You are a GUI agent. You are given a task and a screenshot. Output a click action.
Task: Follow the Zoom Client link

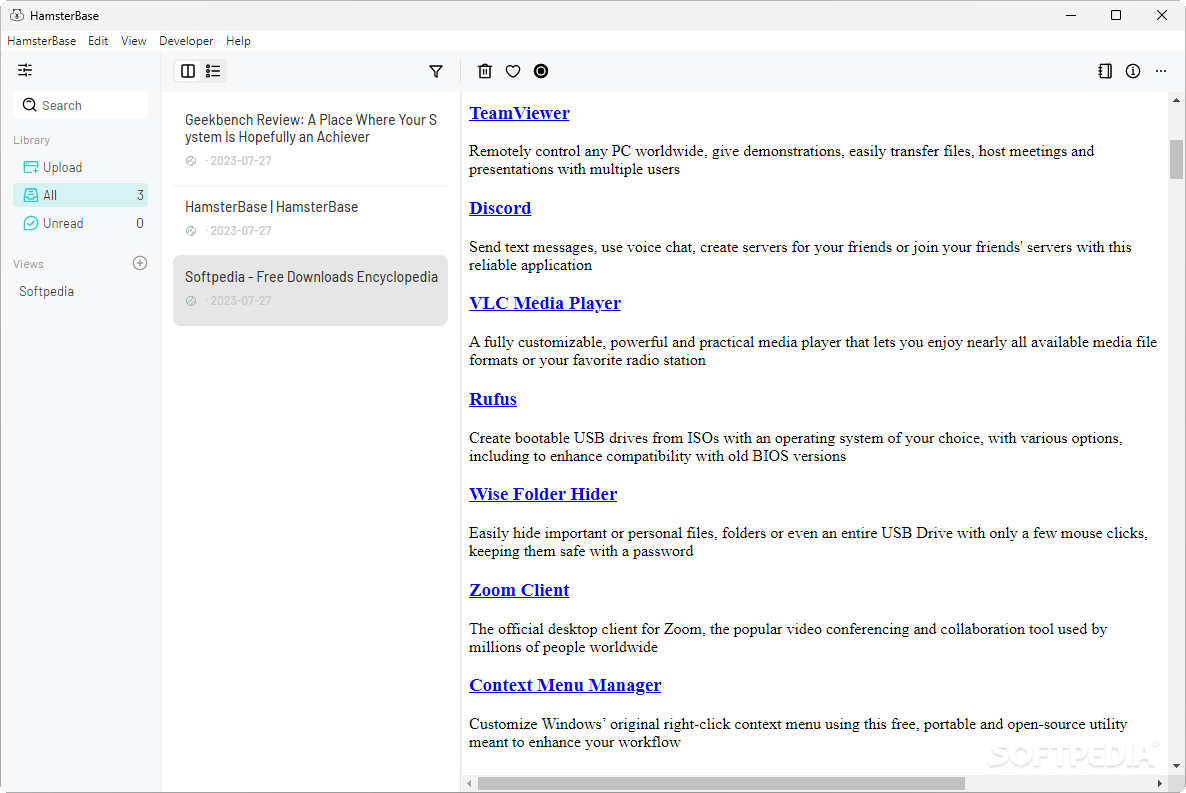519,589
